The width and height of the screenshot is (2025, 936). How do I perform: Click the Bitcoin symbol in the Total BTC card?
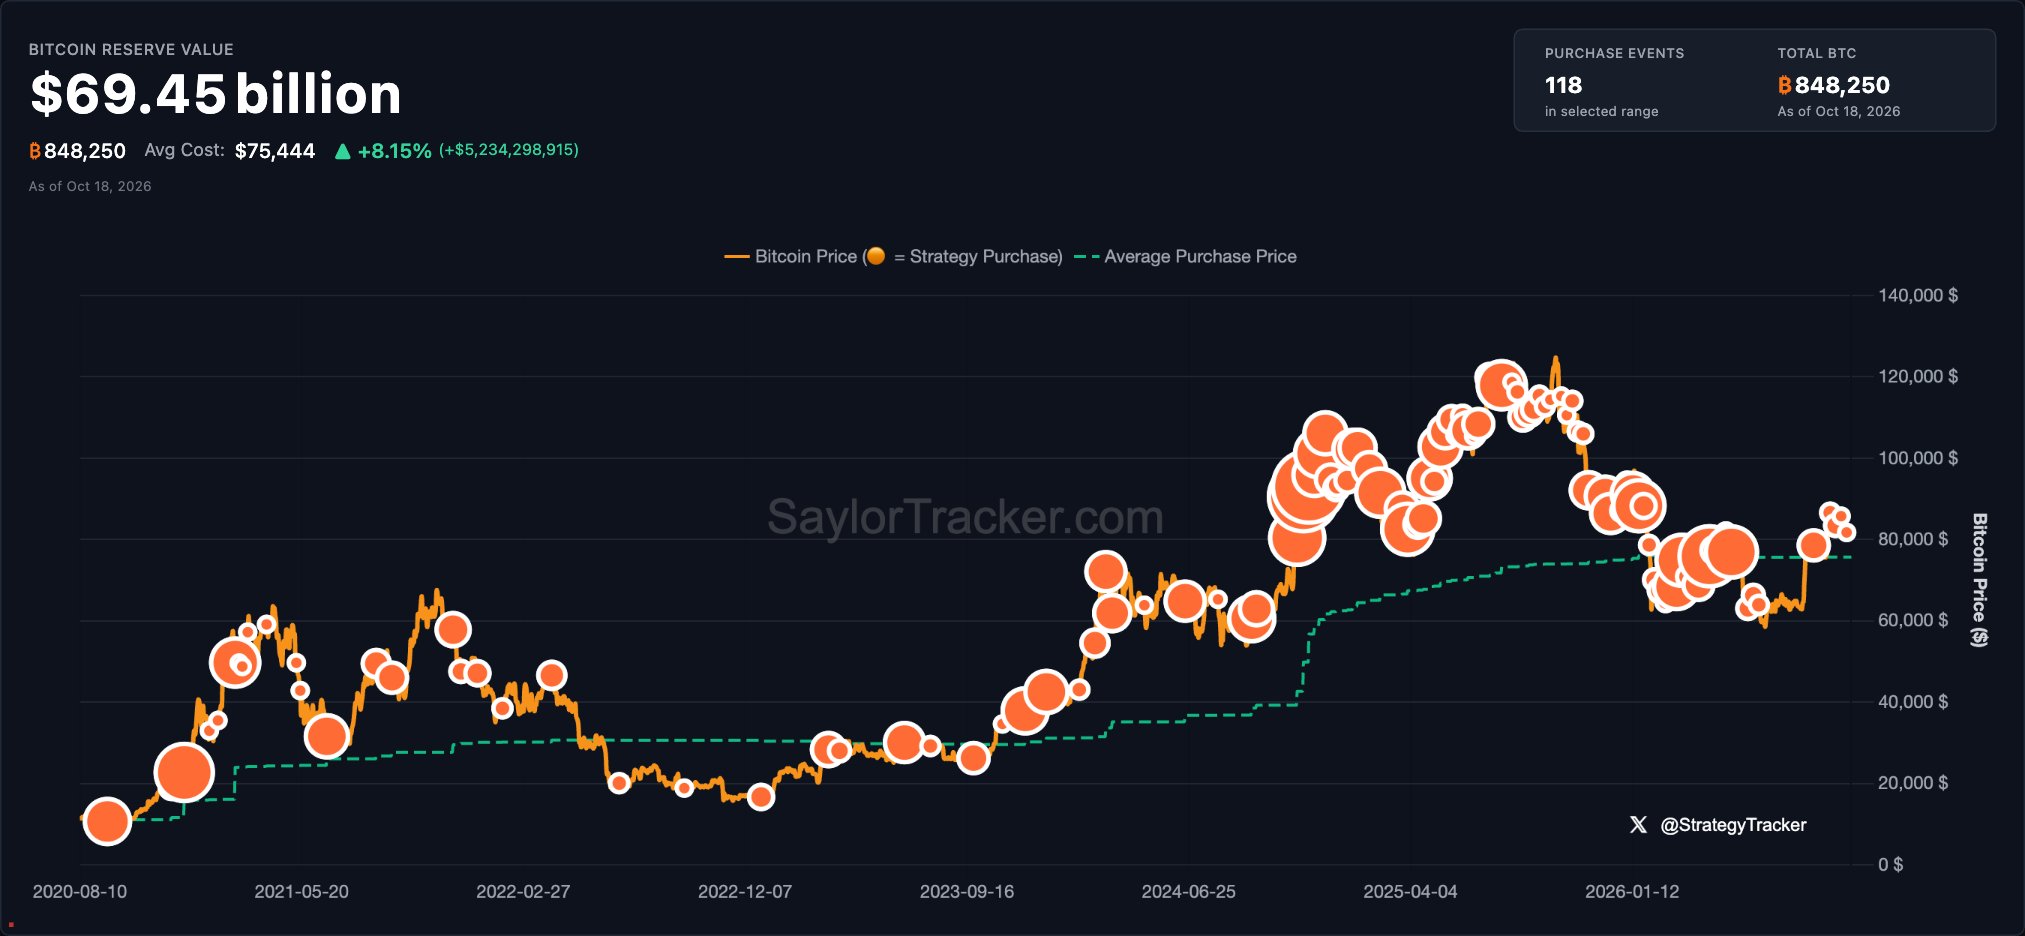tap(1785, 86)
